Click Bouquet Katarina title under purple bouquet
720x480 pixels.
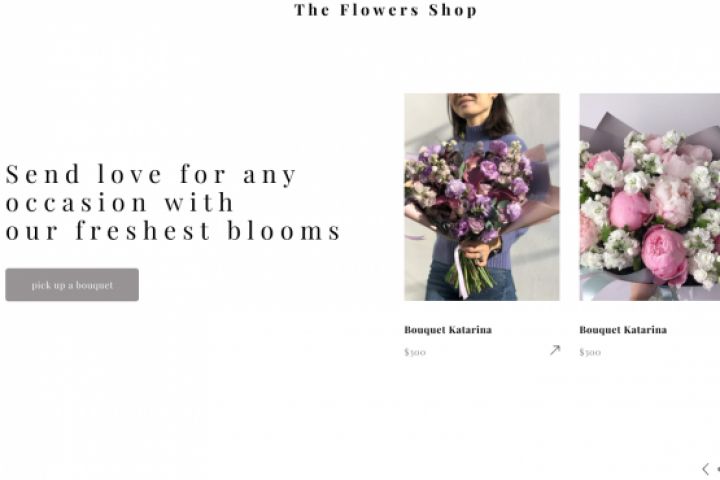447,330
